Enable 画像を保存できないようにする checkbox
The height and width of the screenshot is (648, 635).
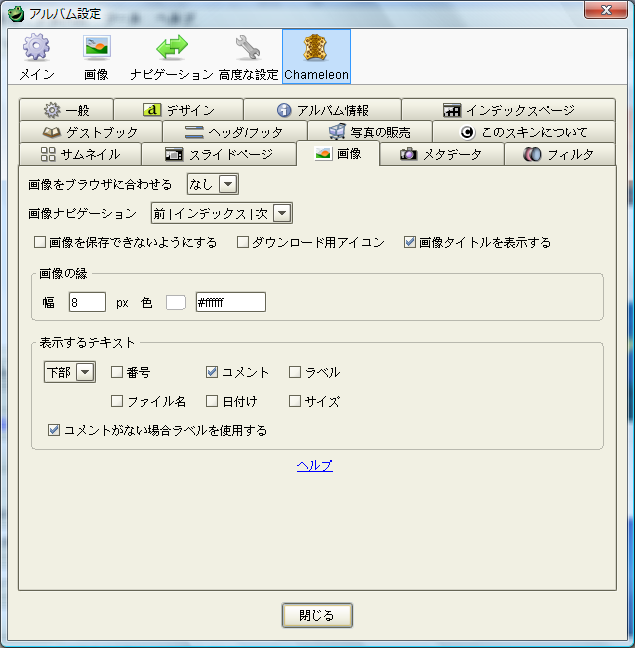[40, 242]
